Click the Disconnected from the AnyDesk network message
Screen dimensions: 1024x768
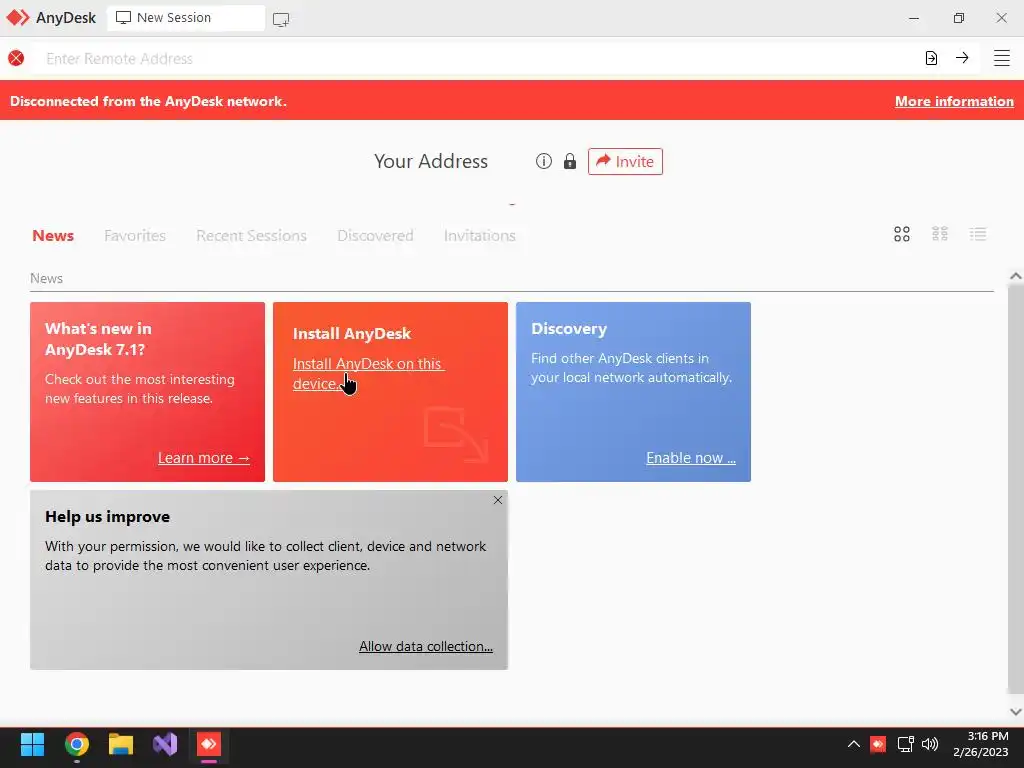tap(148, 101)
